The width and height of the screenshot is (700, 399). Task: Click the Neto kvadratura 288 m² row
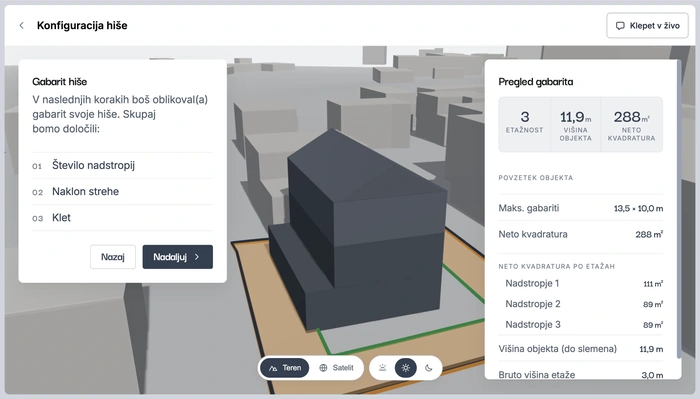[580, 234]
